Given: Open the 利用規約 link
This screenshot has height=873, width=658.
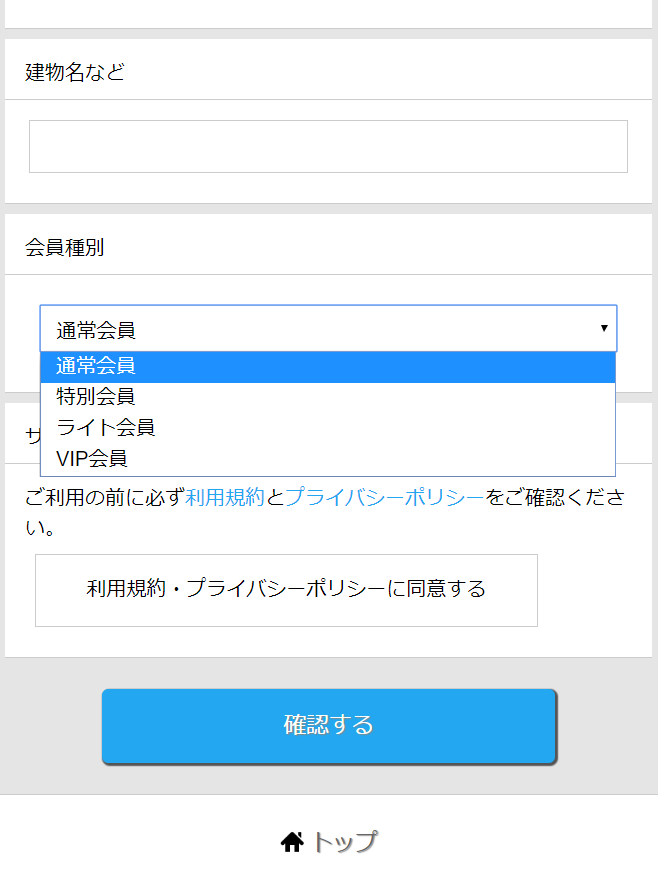Looking at the screenshot, I should 225,498.
